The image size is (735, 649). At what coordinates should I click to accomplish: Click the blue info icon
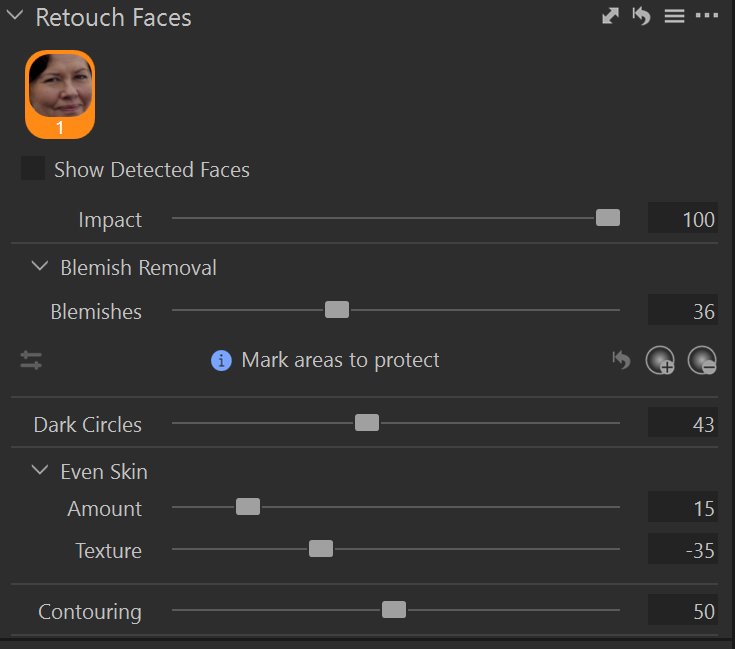click(x=221, y=360)
